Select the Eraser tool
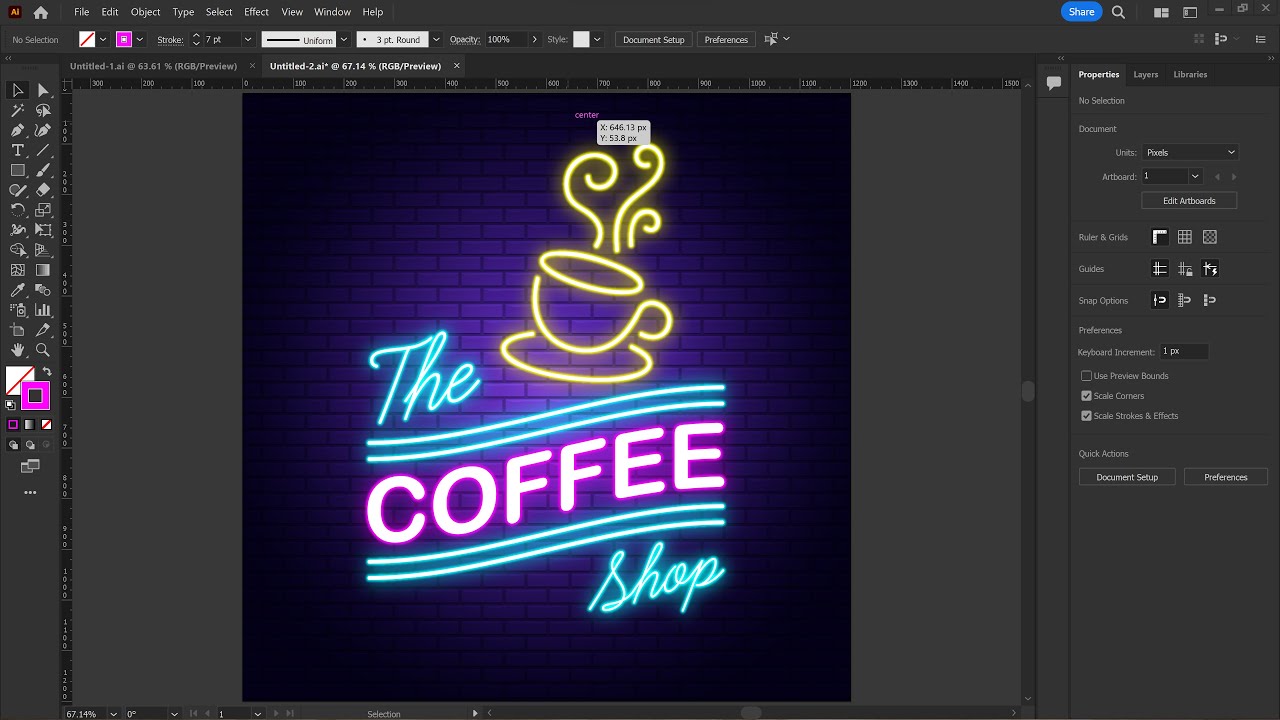 [x=43, y=190]
